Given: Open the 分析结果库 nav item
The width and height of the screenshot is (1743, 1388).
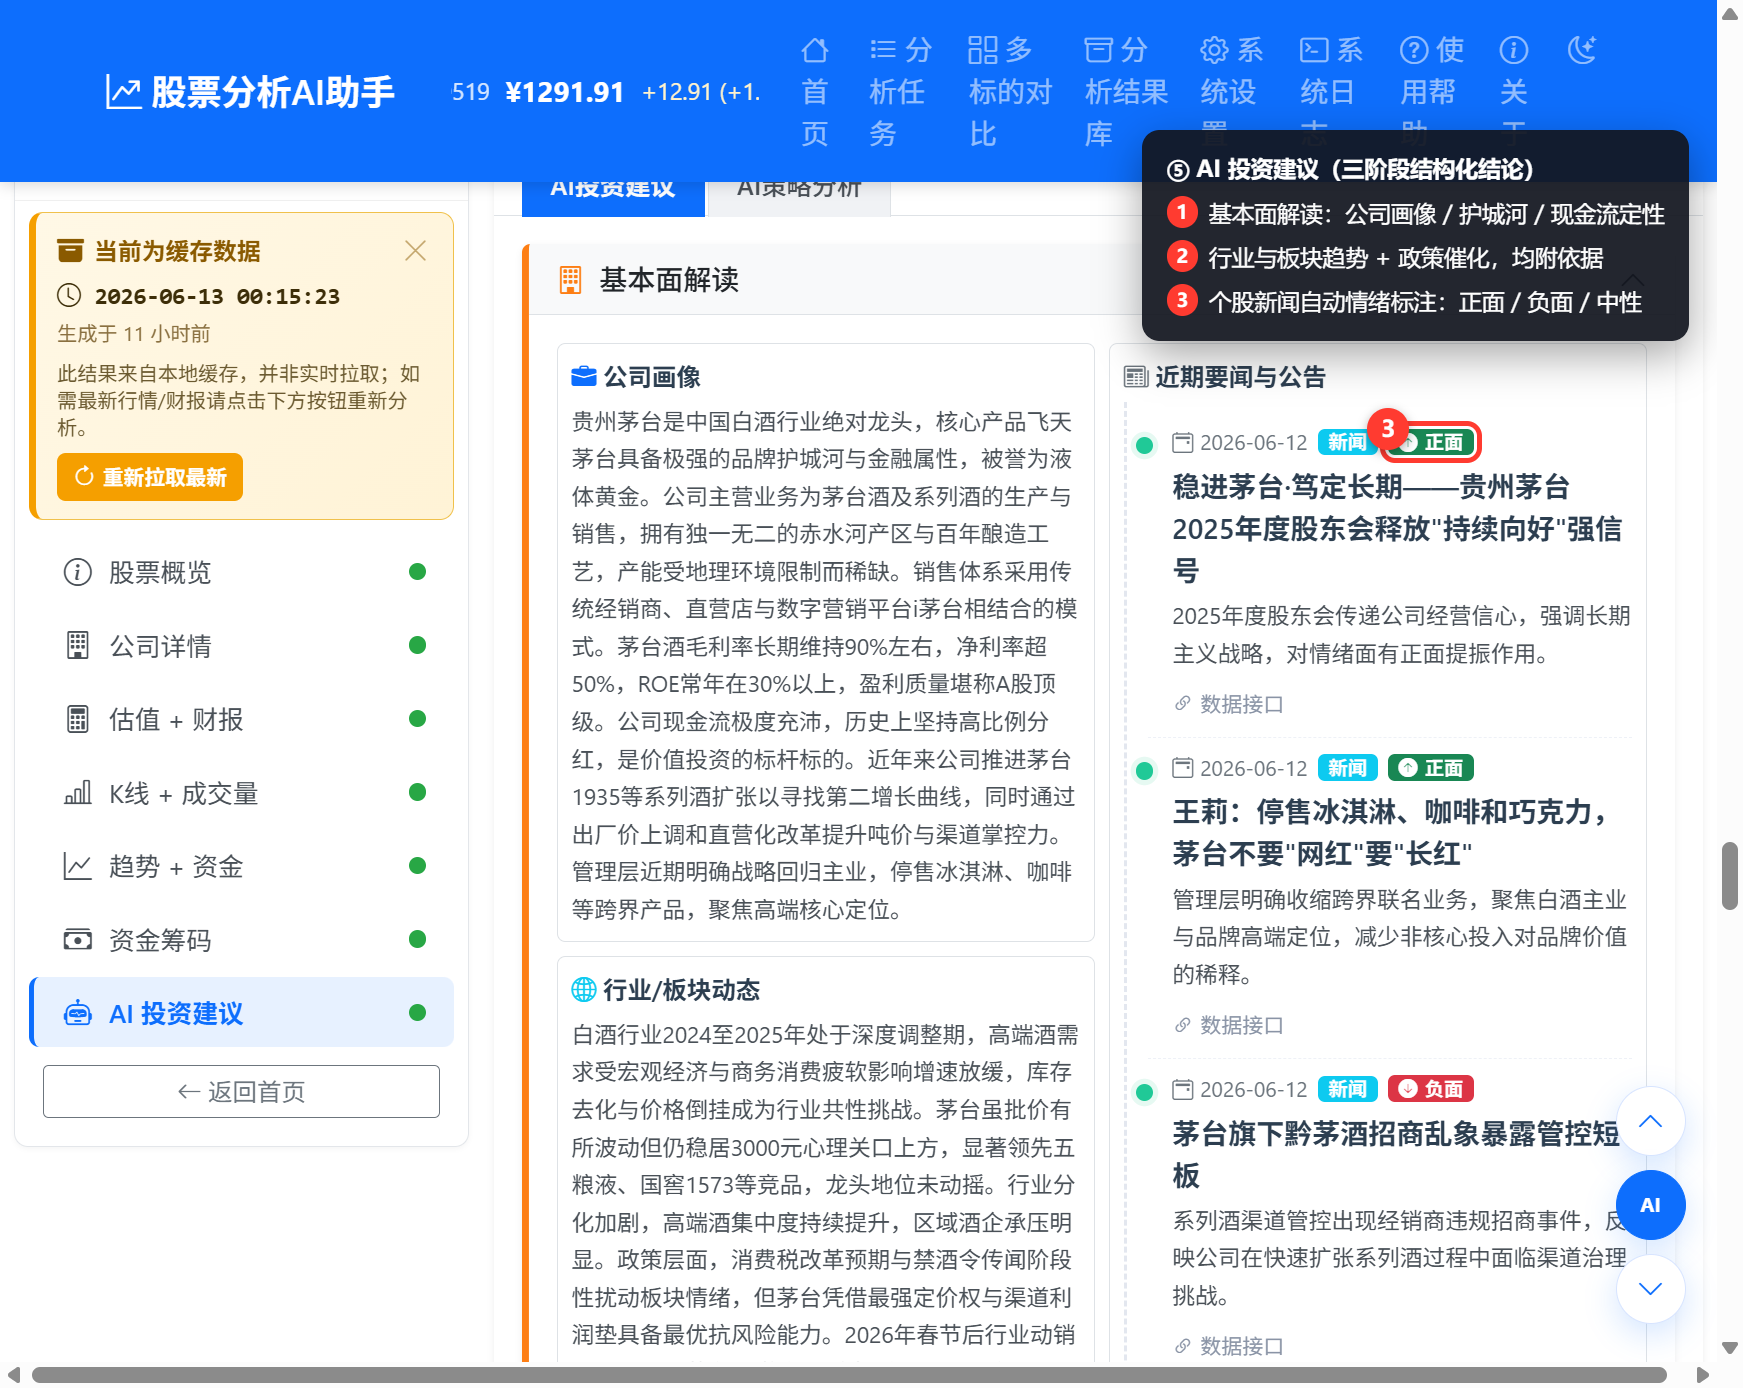Looking at the screenshot, I should pyautogui.click(x=1126, y=91).
